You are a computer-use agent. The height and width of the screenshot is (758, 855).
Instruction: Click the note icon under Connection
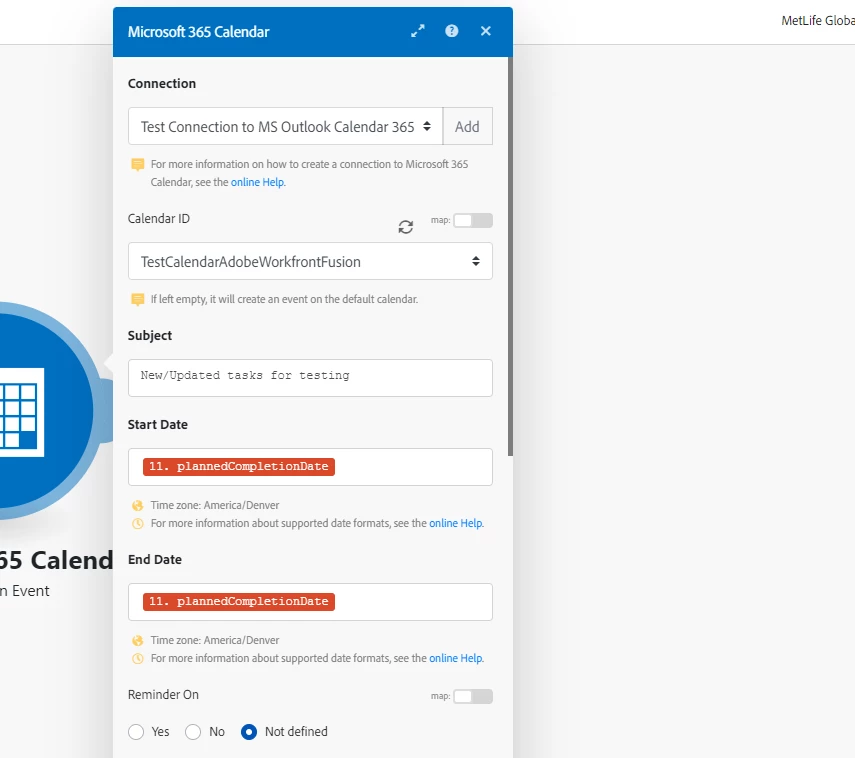(x=138, y=165)
